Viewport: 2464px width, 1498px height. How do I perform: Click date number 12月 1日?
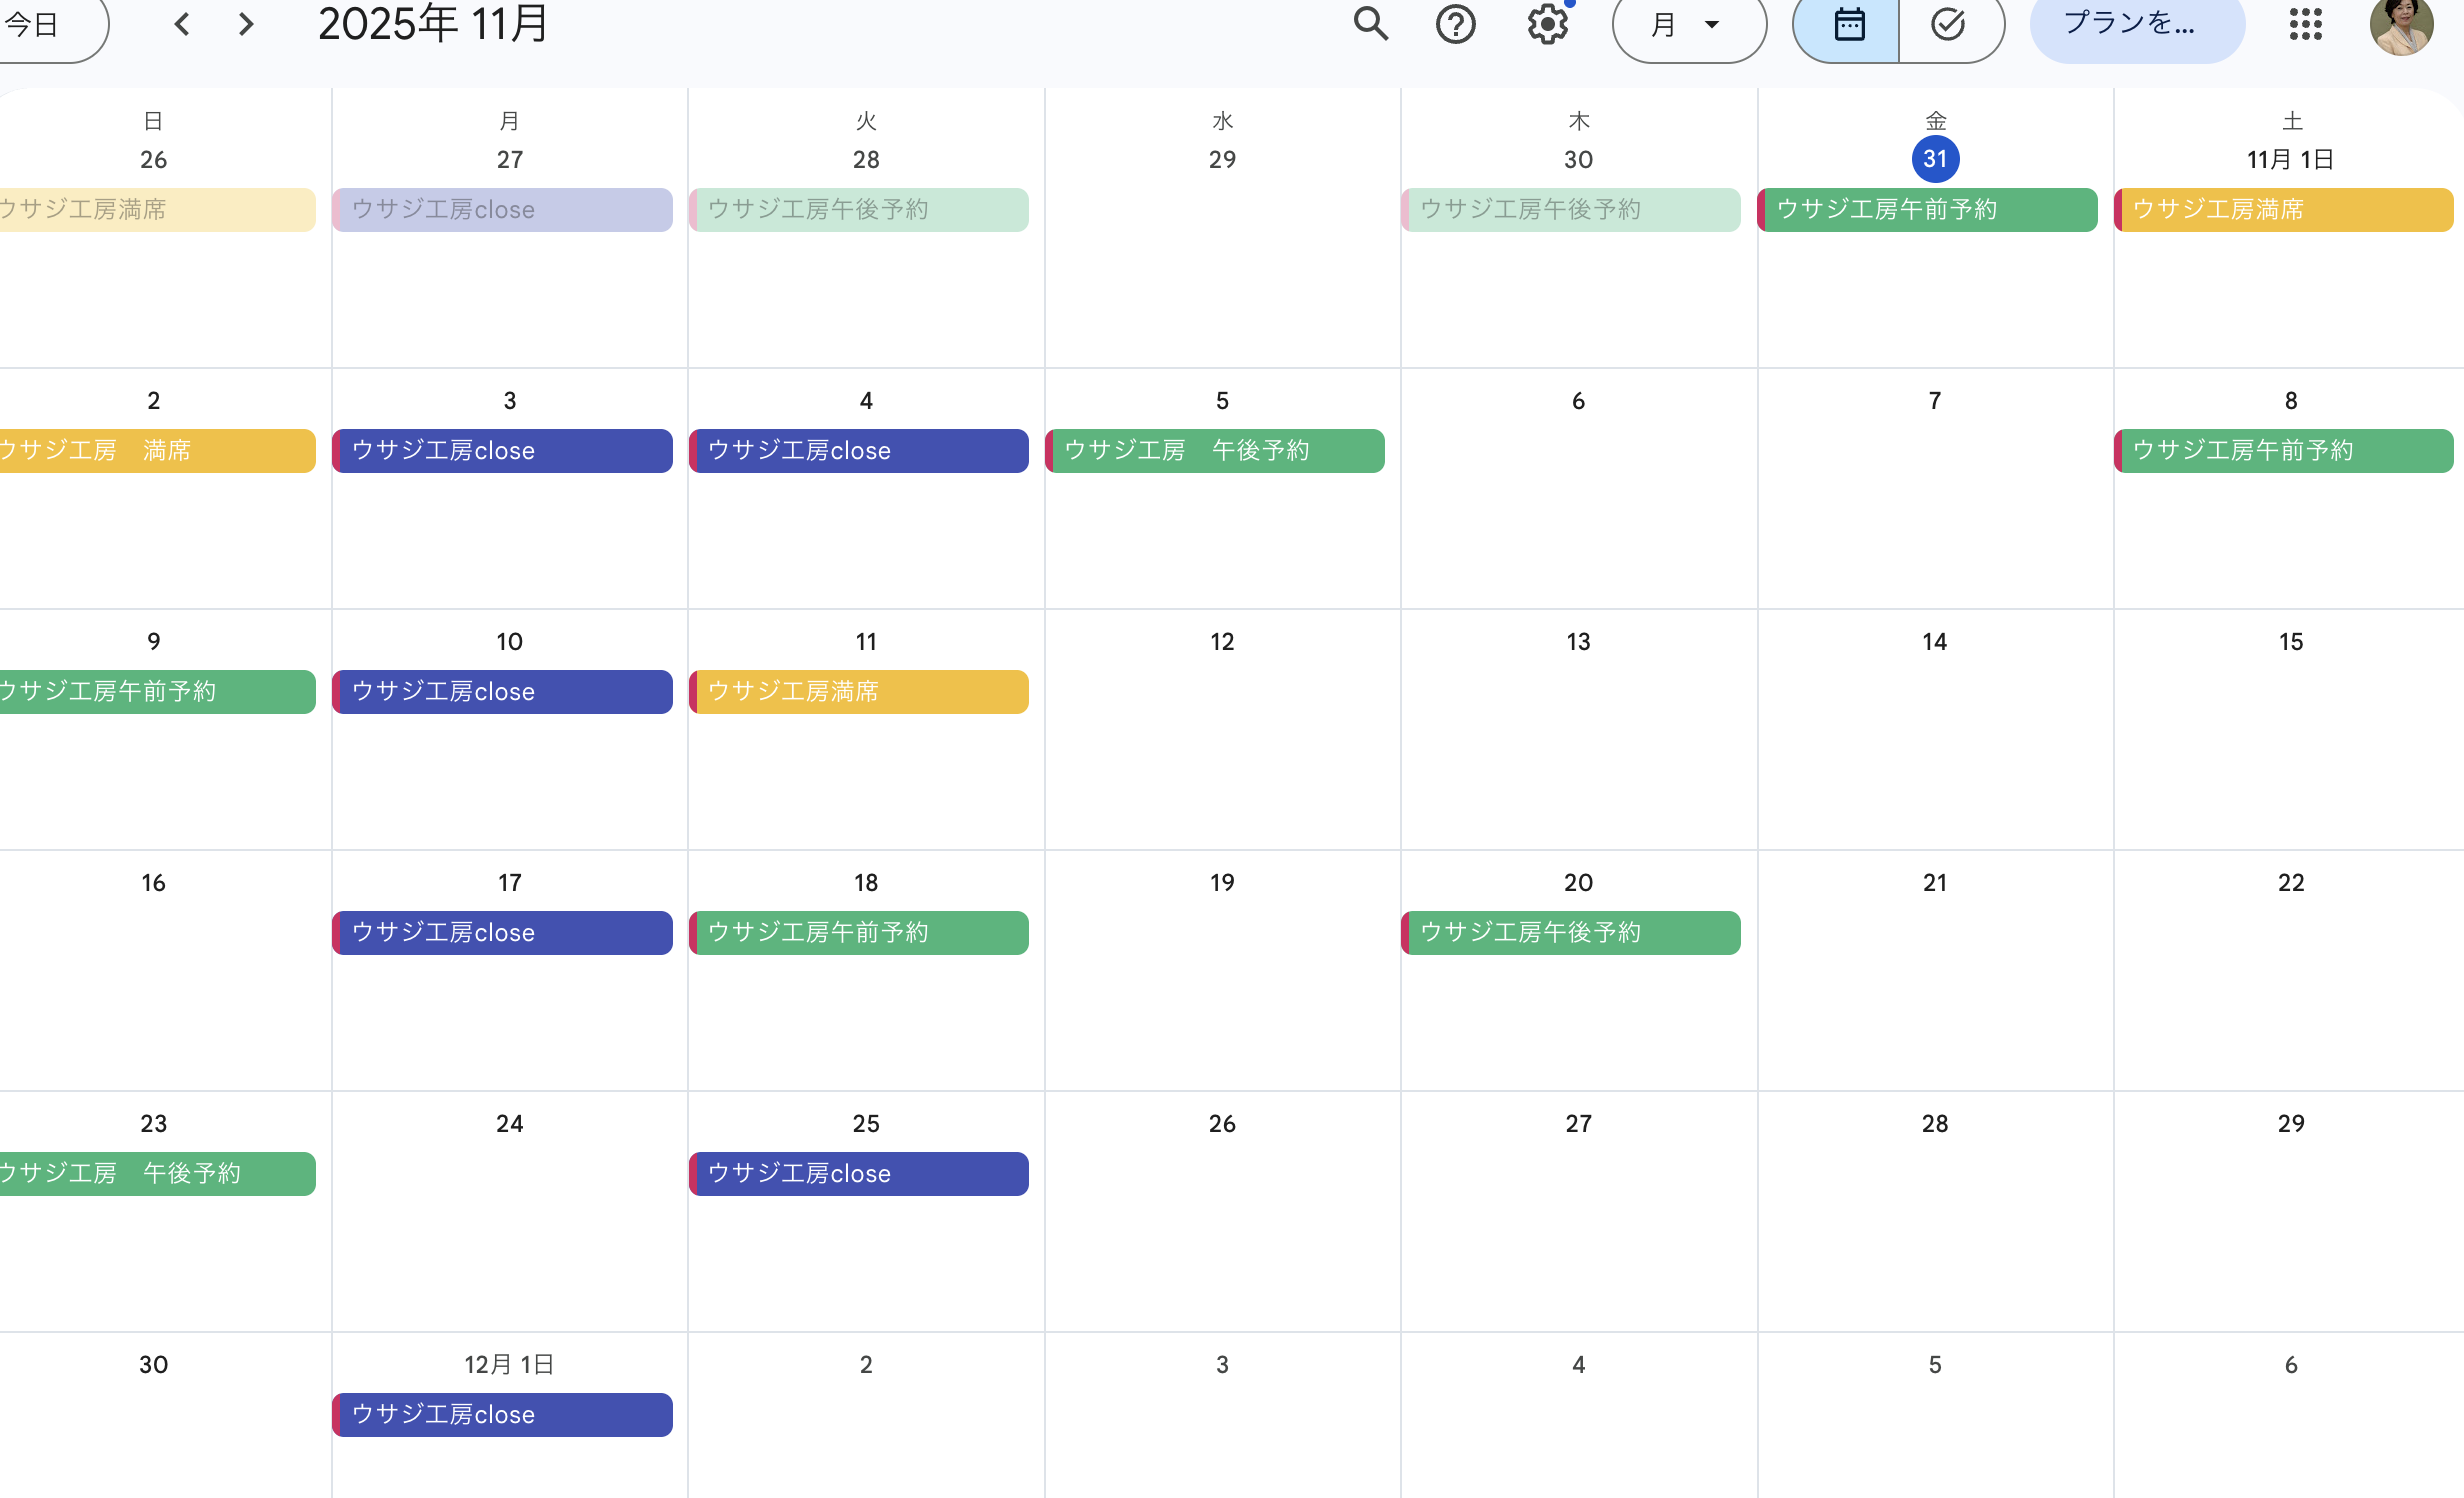click(x=509, y=1365)
